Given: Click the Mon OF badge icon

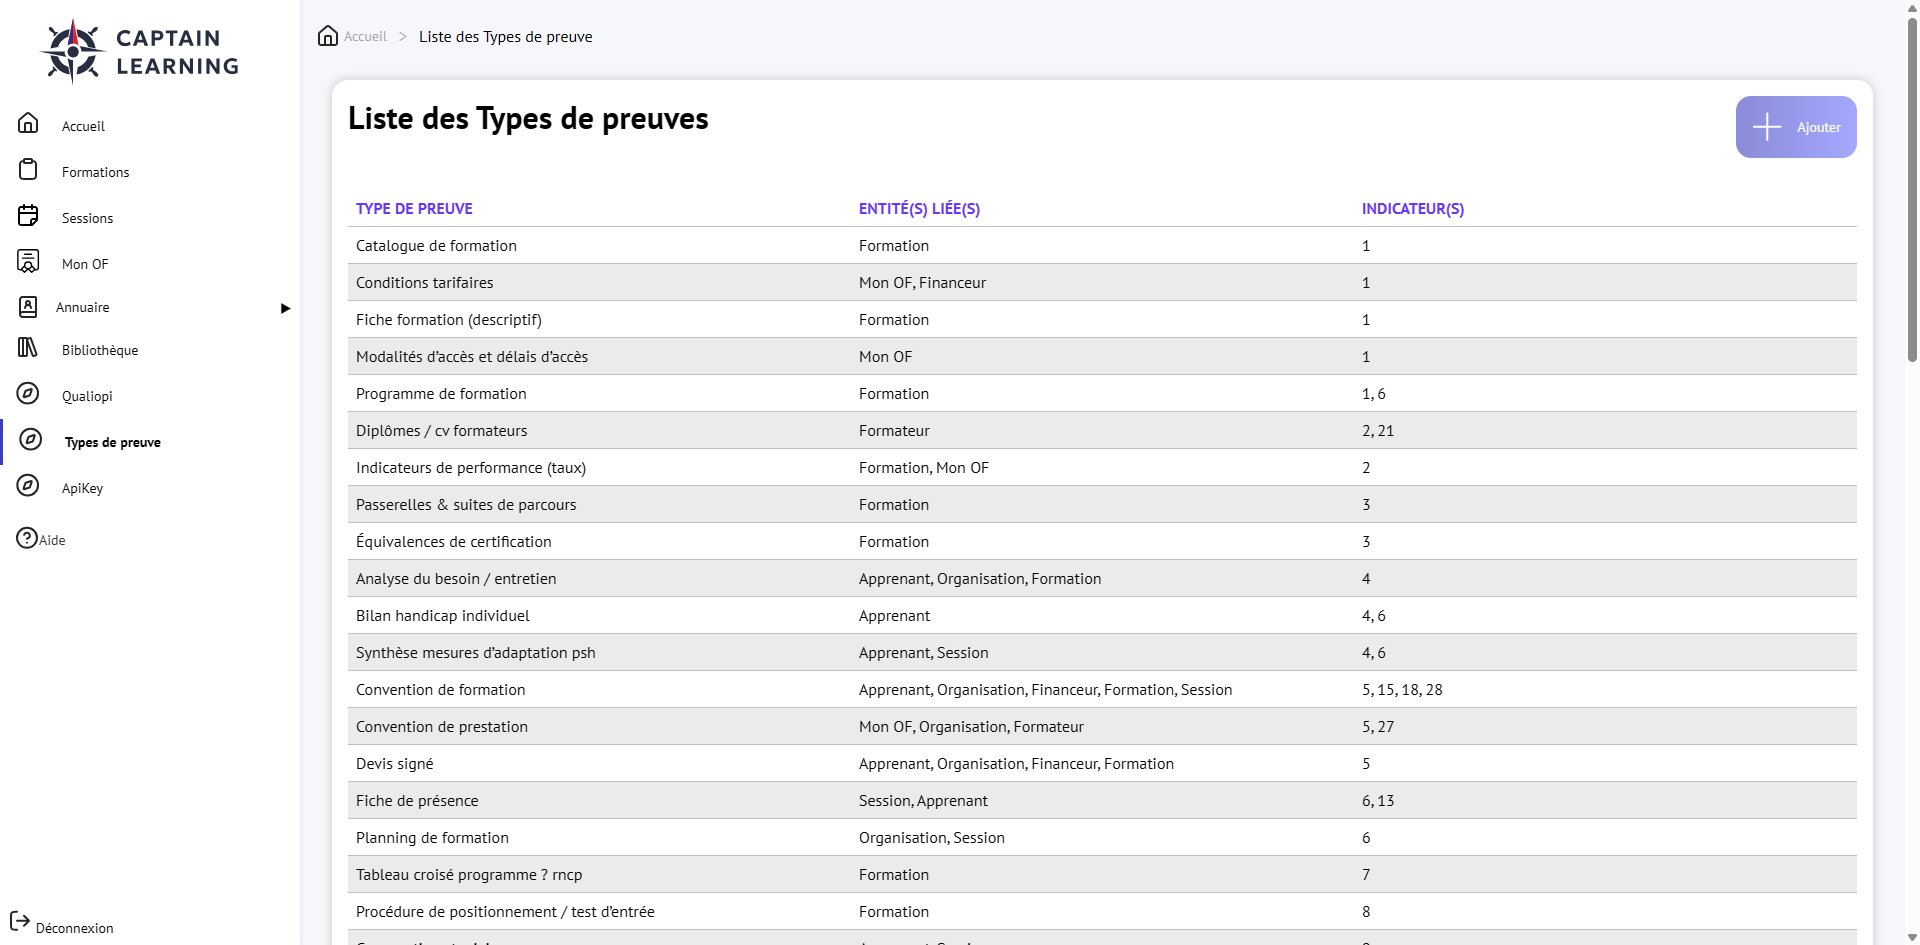Looking at the screenshot, I should (28, 261).
